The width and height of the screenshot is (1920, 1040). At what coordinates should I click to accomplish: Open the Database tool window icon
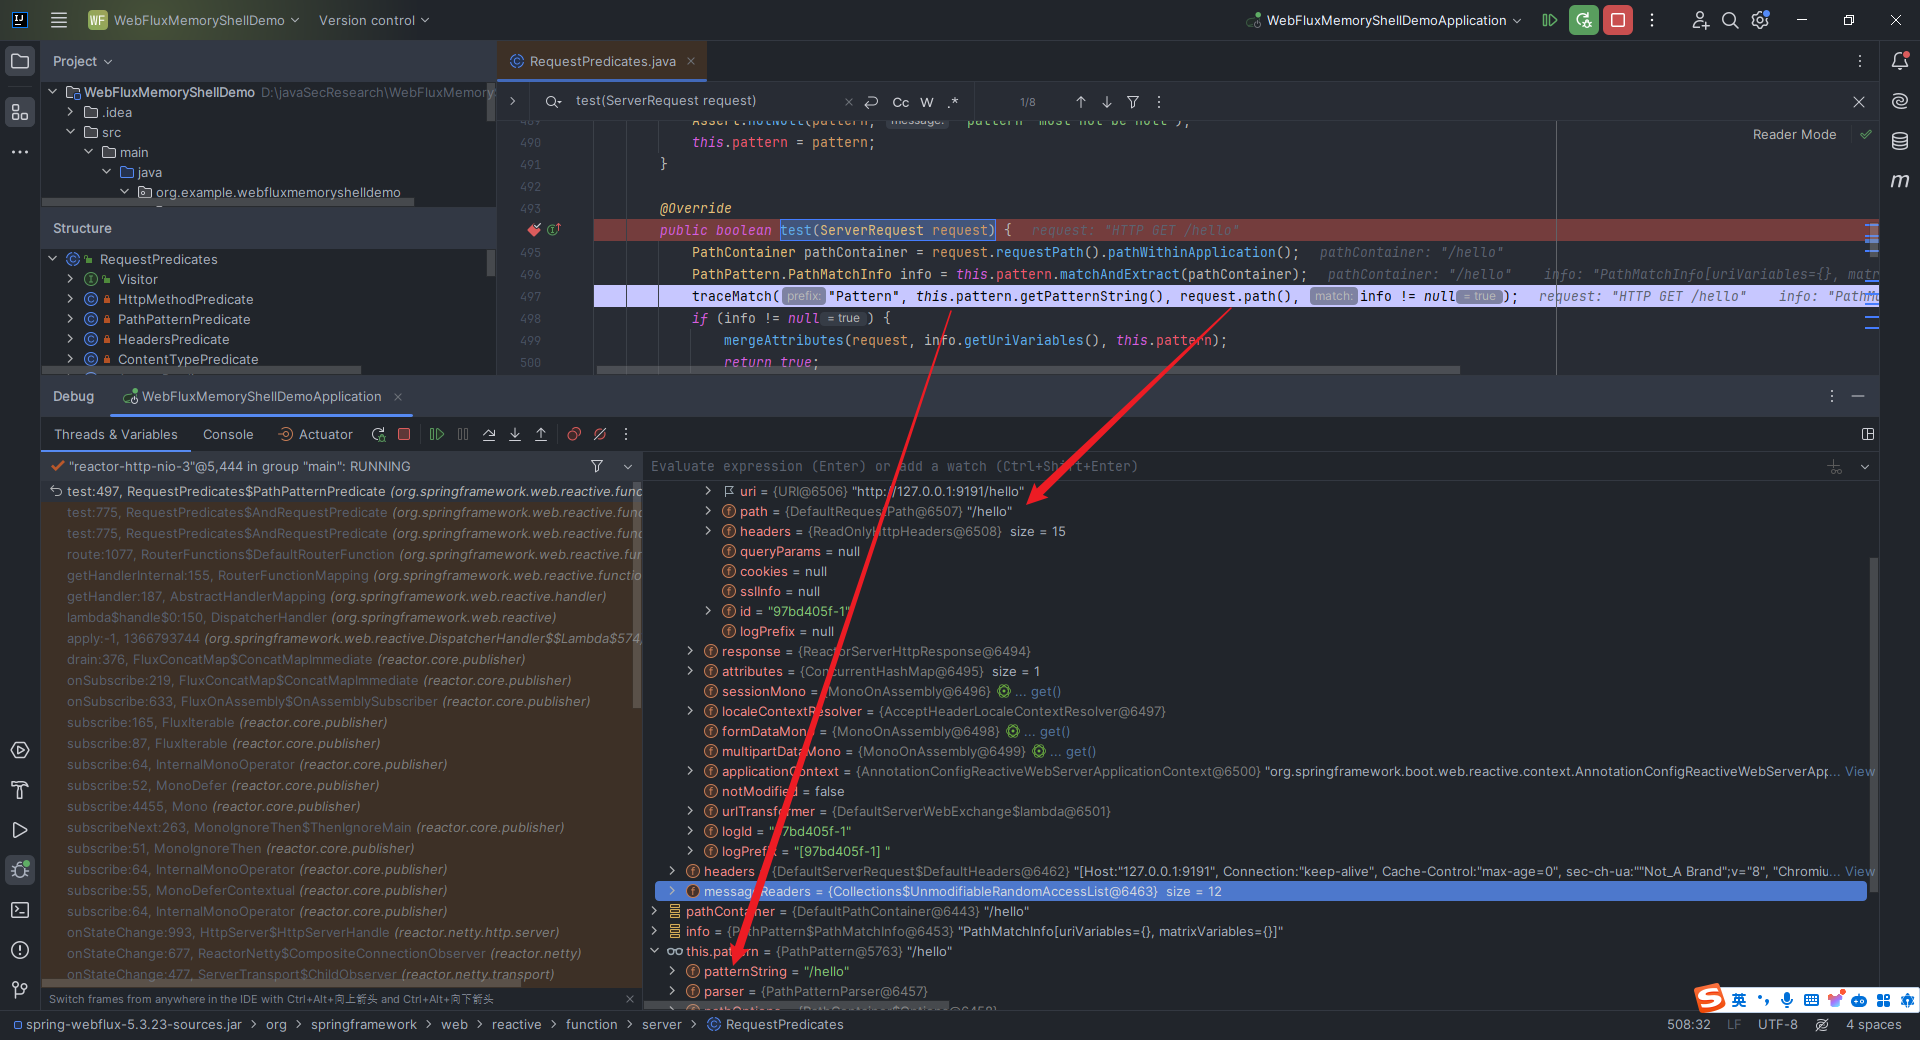tap(1900, 141)
